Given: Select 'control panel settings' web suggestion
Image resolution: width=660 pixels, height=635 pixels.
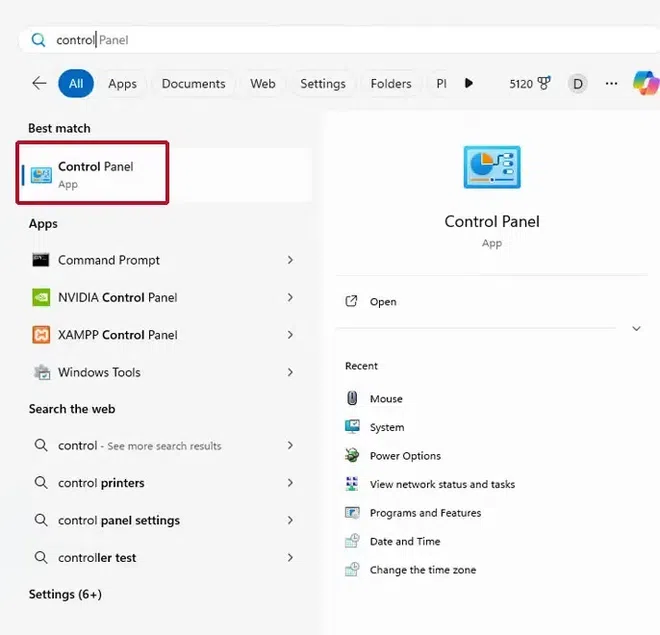Looking at the screenshot, I should coord(164,520).
